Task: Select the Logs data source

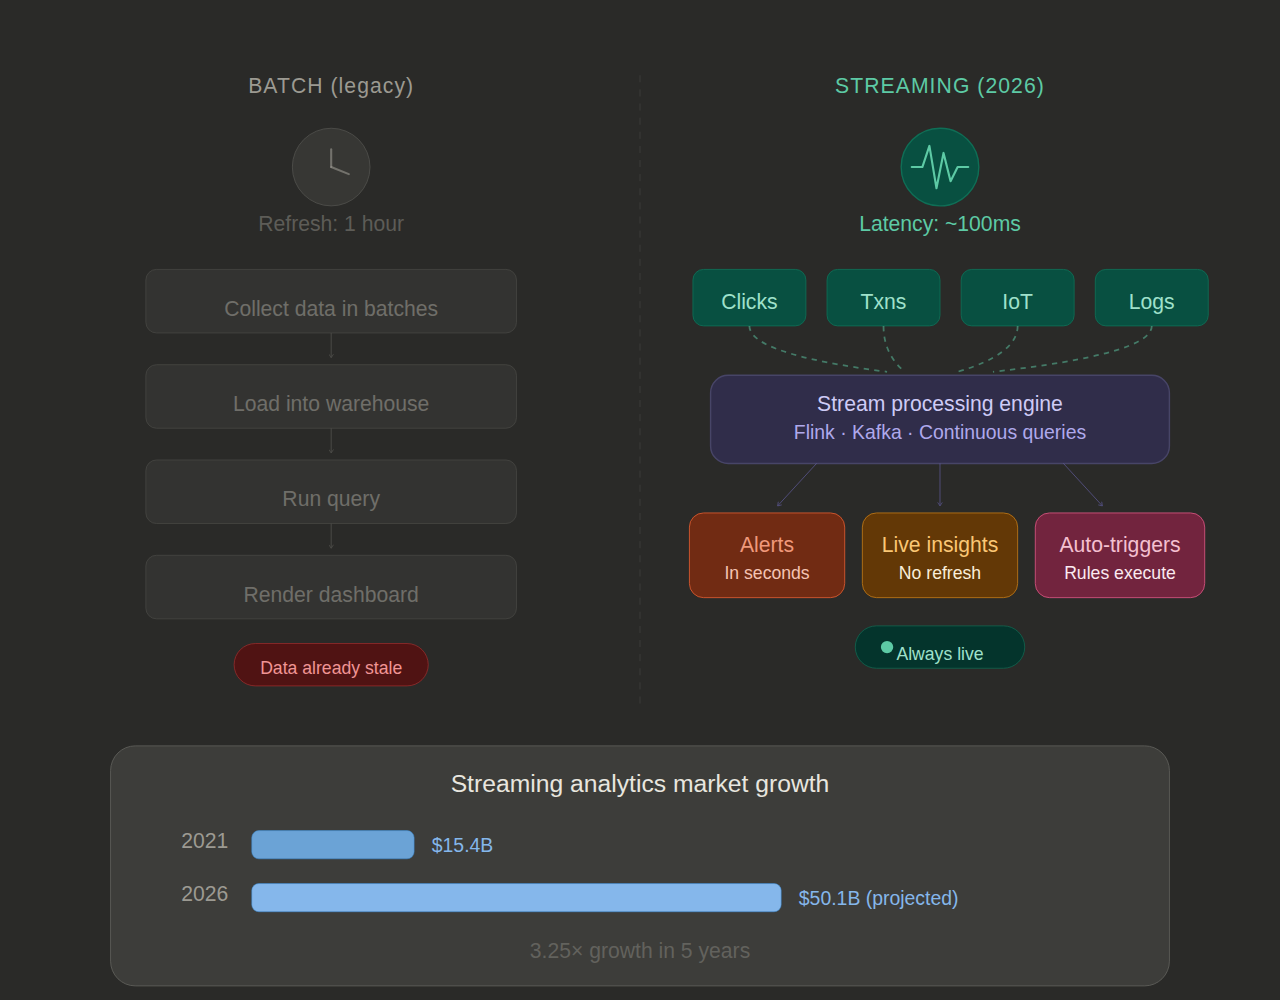Action: 1151,298
